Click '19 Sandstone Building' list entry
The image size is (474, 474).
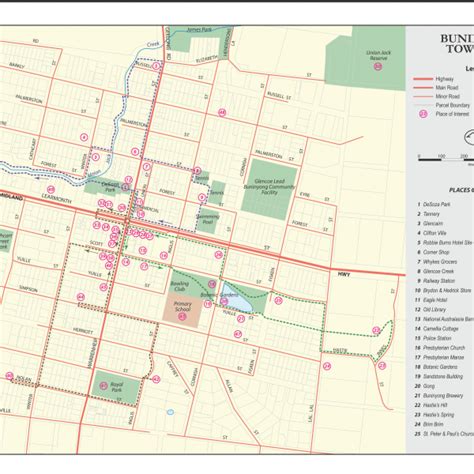point(439,377)
